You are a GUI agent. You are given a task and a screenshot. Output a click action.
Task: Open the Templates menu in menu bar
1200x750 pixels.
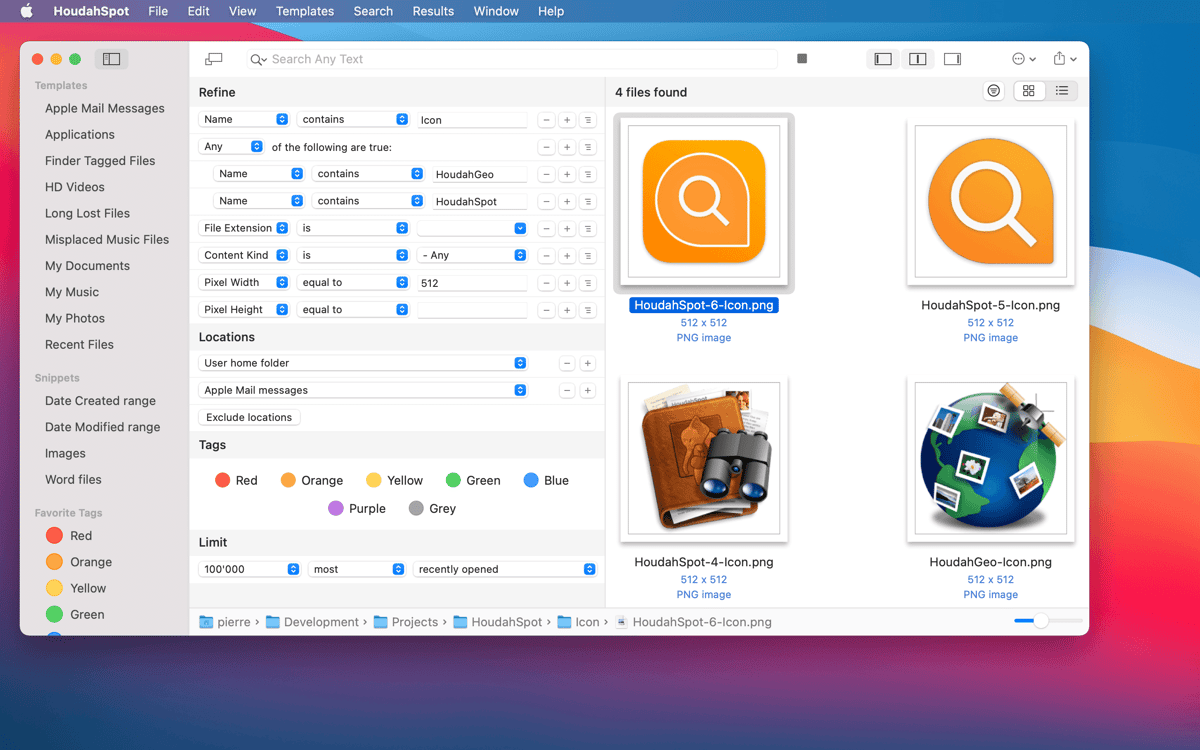point(305,11)
